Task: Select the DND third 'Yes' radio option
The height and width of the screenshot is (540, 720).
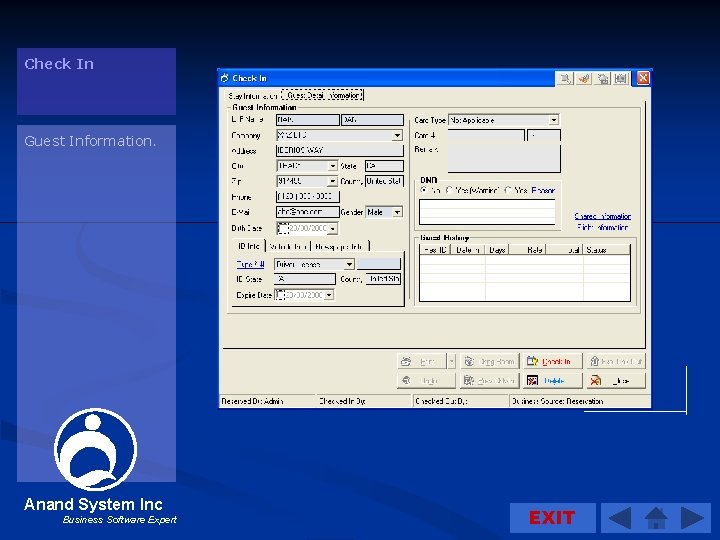Action: (509, 190)
